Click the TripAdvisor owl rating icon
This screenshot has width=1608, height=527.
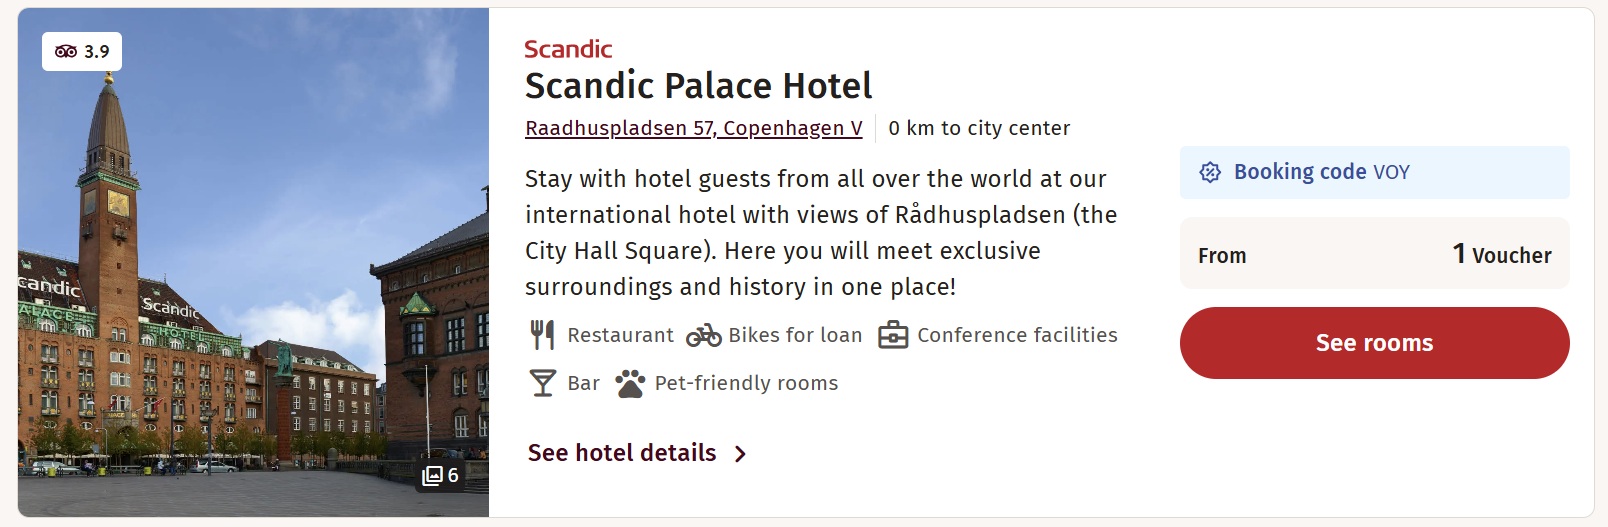66,51
